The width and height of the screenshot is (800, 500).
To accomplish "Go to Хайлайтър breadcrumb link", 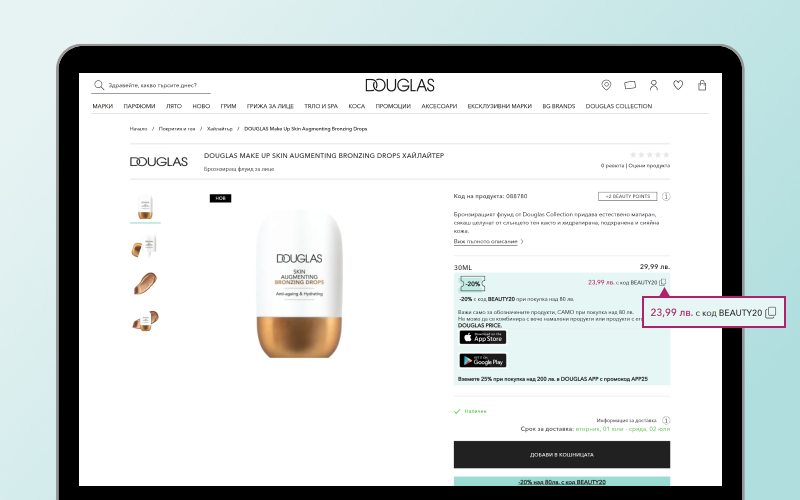I will click(x=219, y=129).
